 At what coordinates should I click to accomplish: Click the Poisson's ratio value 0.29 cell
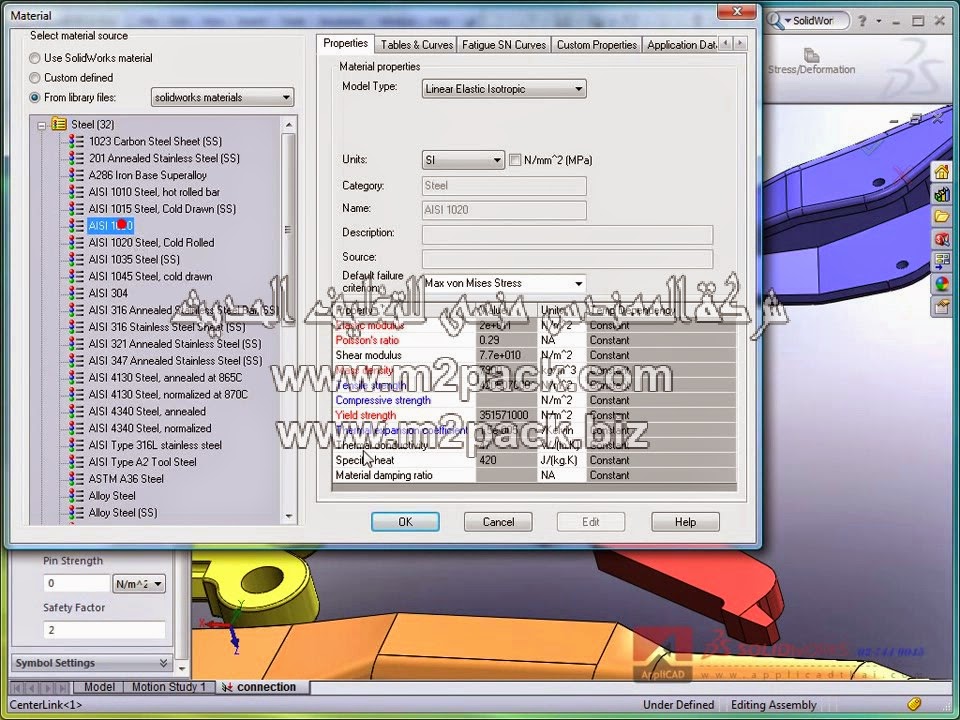click(x=506, y=340)
